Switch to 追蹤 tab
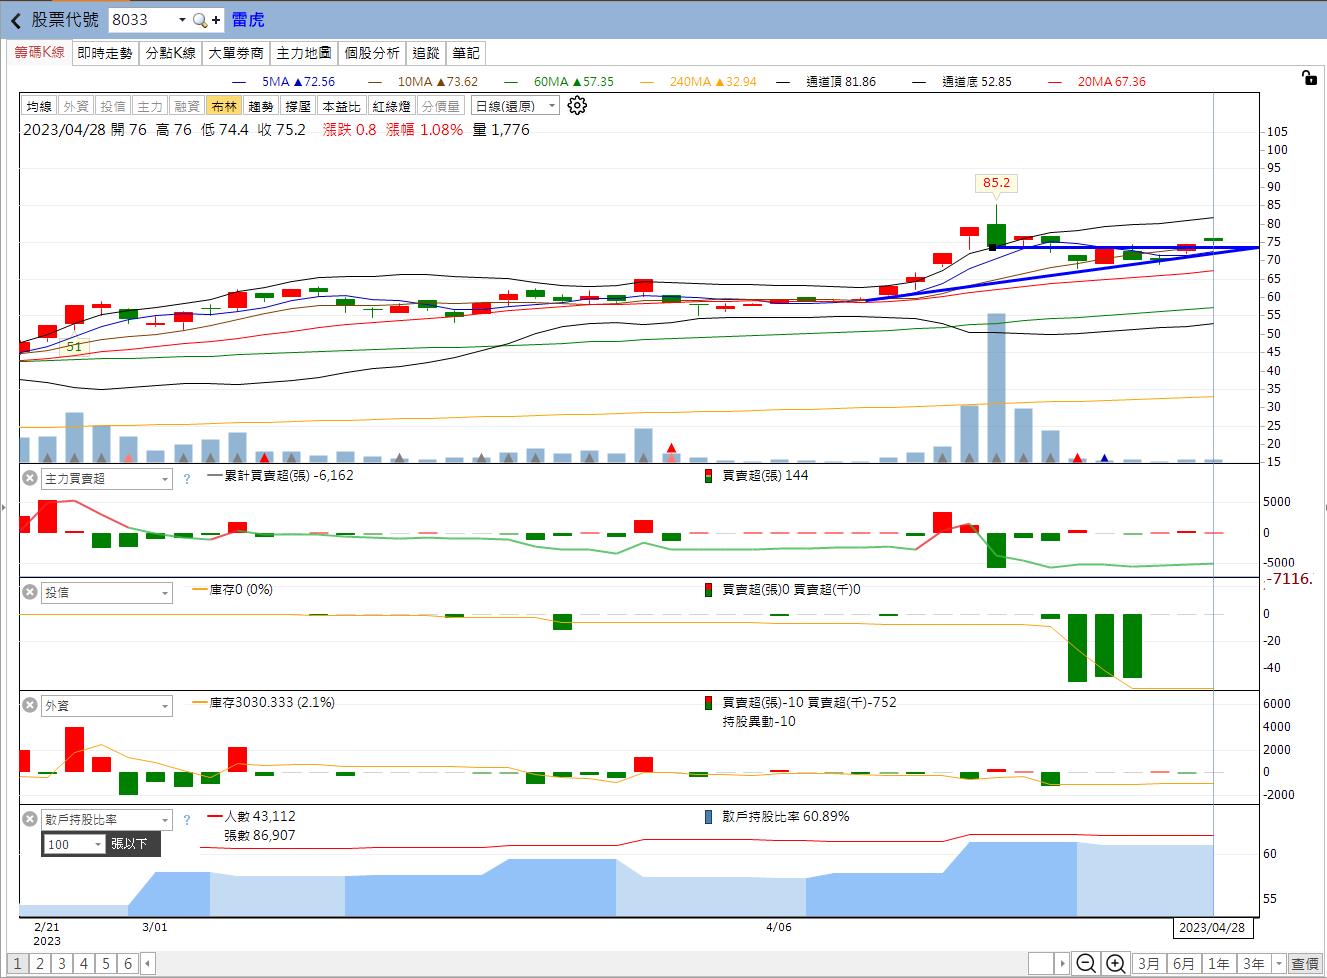Viewport: 1327px width, 978px height. coord(426,53)
